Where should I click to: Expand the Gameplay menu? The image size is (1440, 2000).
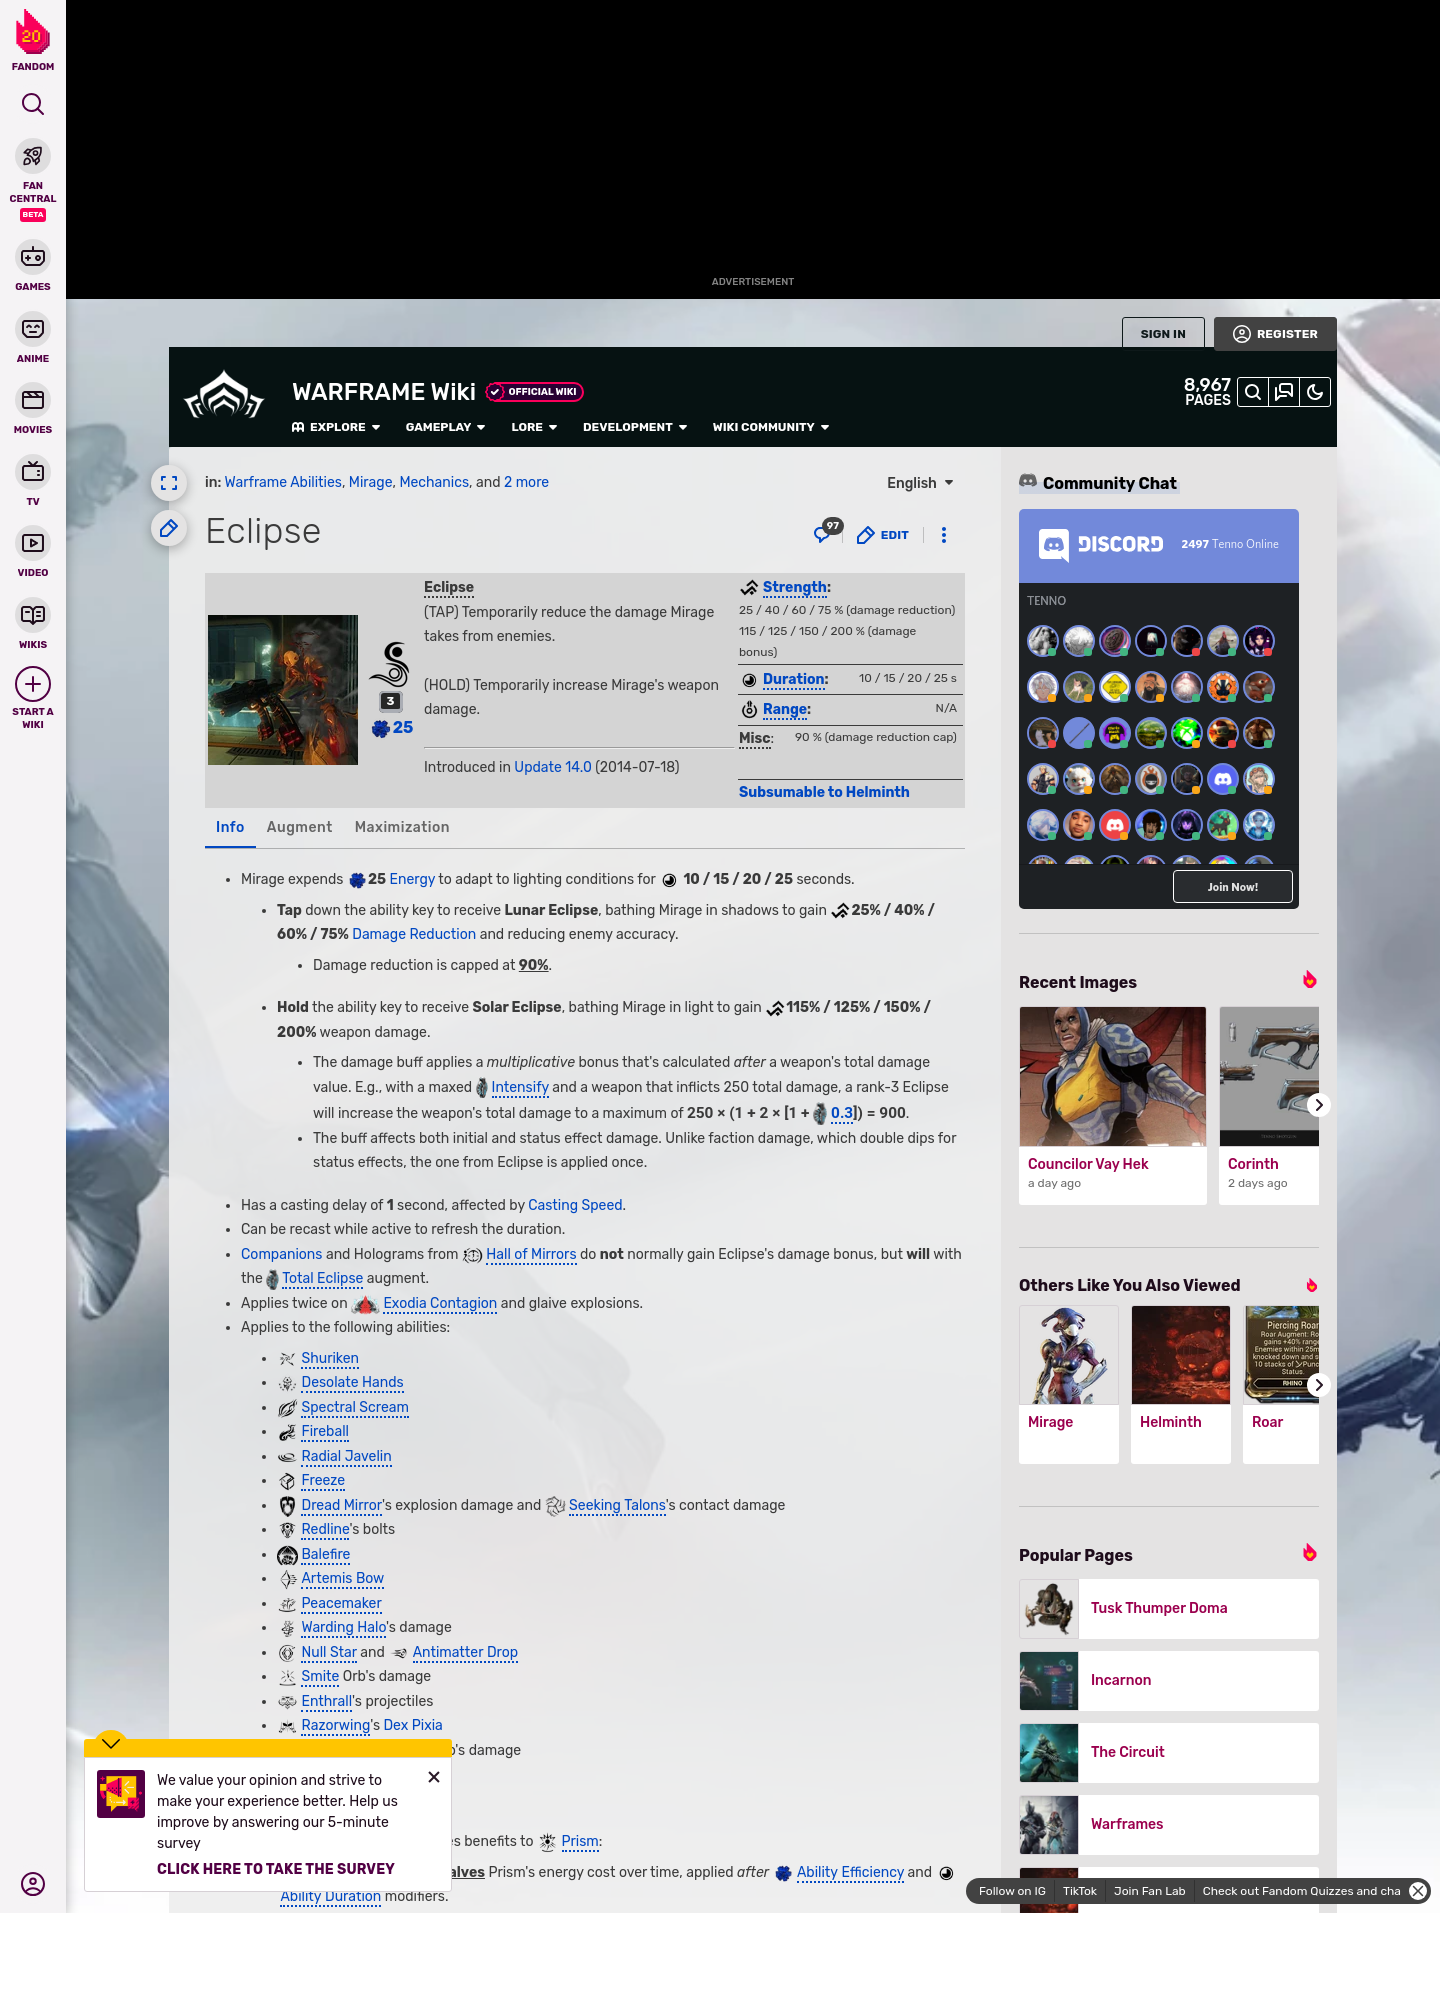coord(445,427)
